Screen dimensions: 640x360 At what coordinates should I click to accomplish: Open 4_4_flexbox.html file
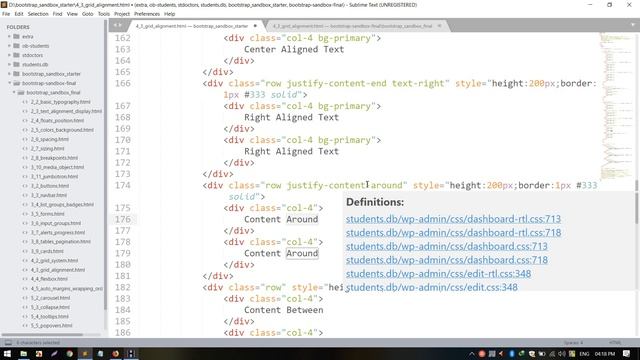click(49, 279)
